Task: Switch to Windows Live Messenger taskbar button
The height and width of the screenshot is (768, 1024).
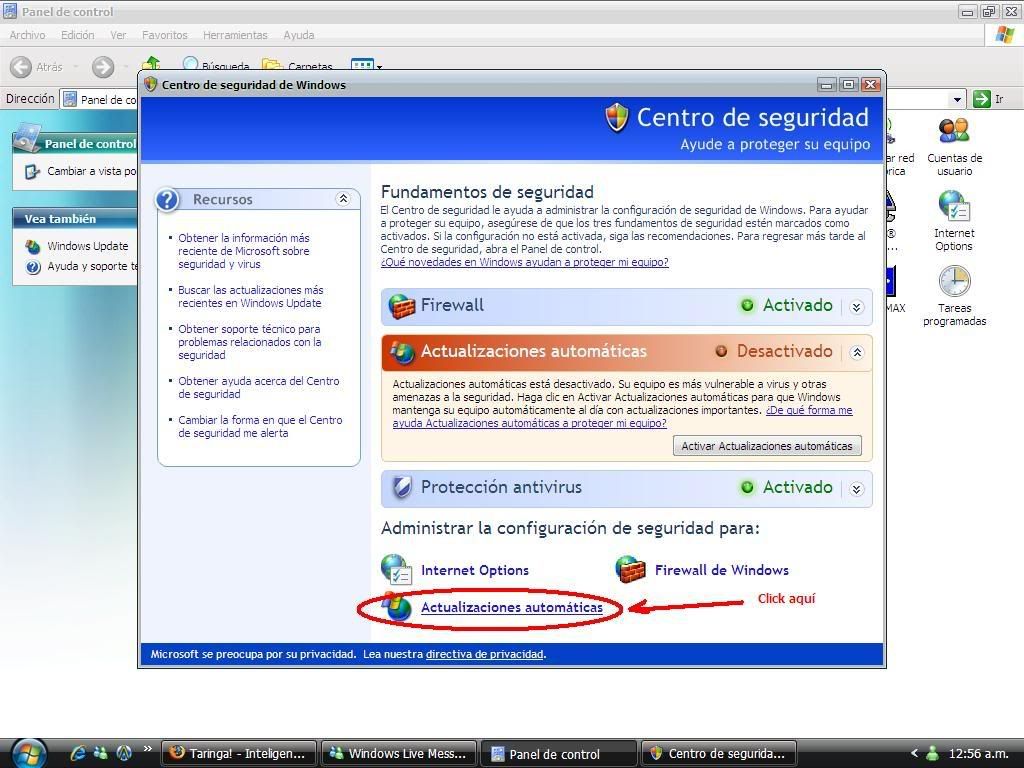Action: click(398, 754)
